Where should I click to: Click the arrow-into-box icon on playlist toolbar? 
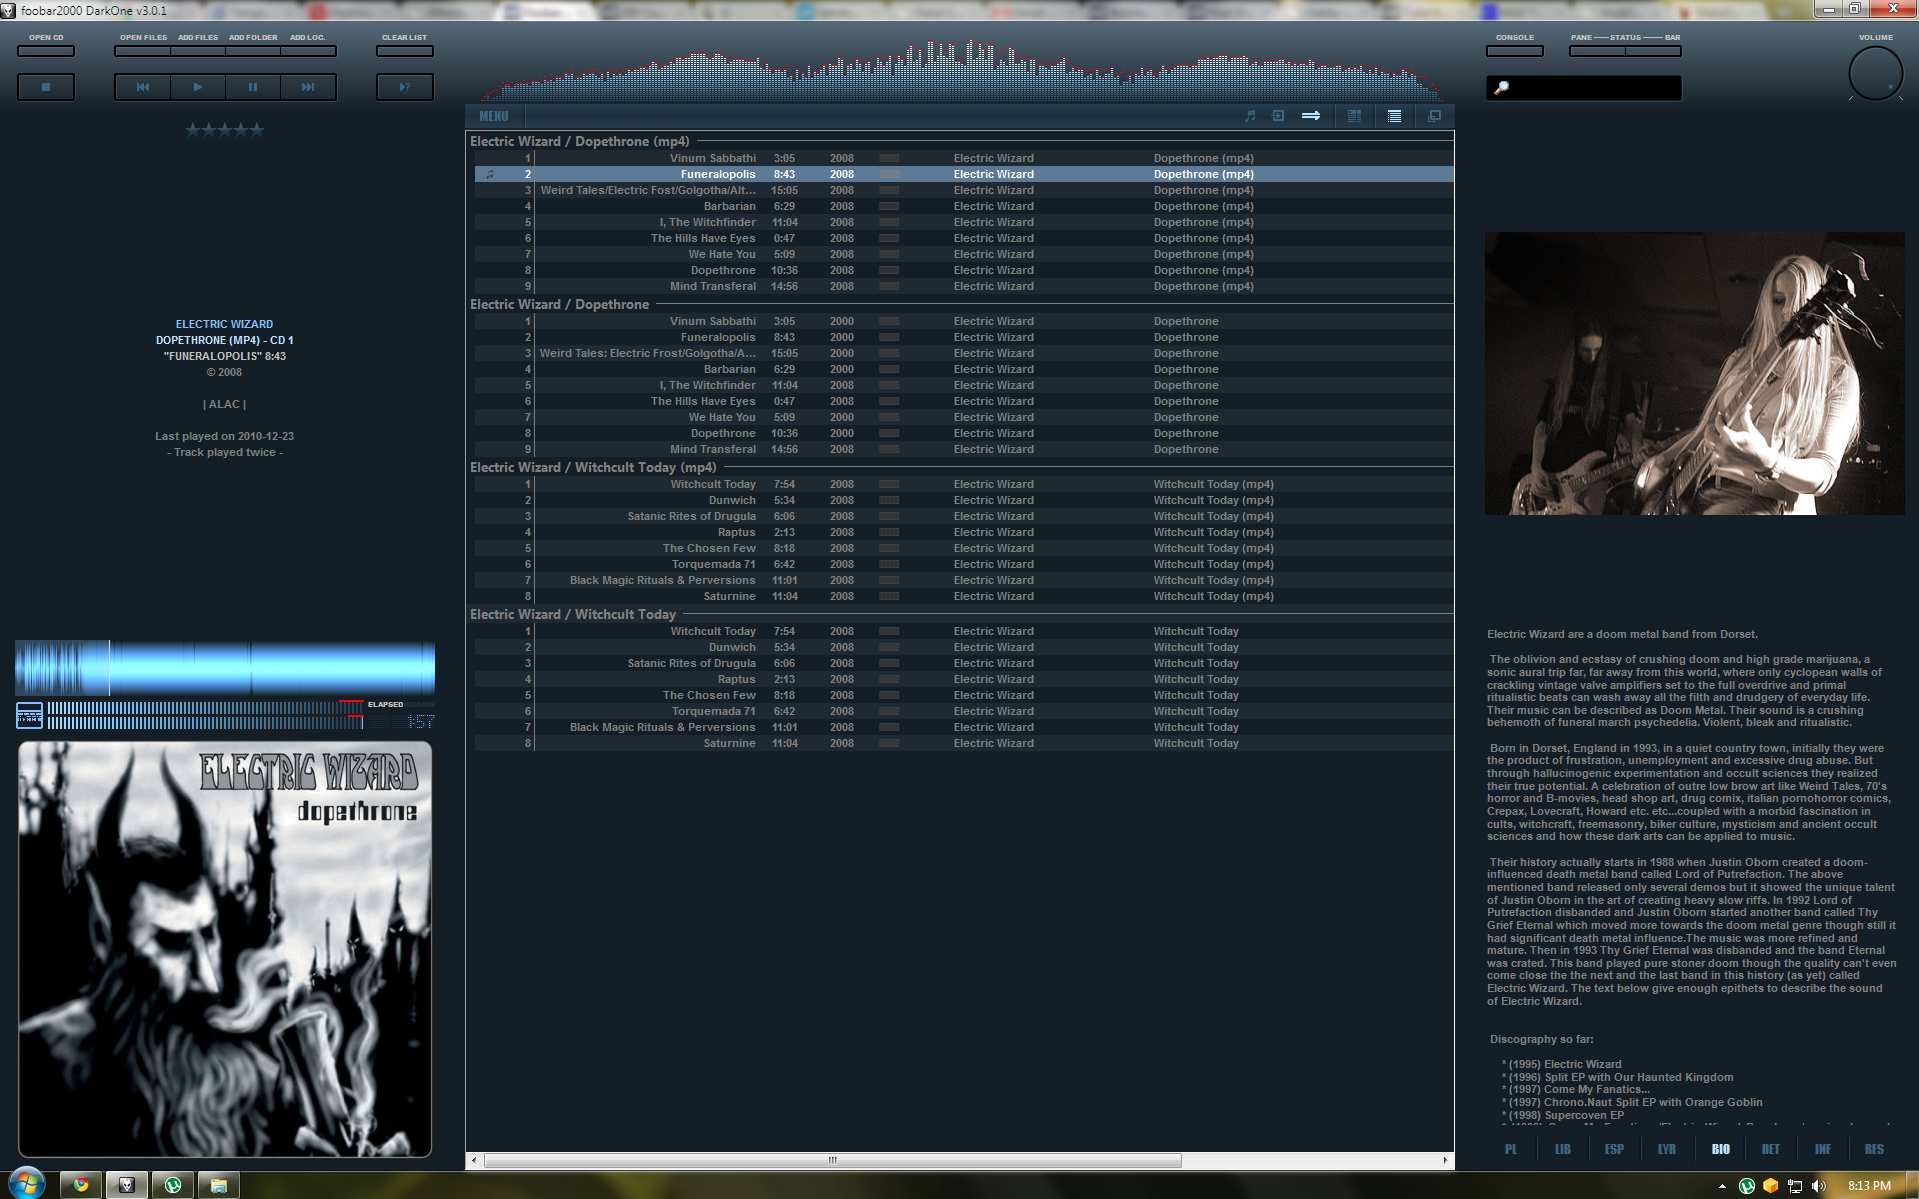[x=1278, y=115]
